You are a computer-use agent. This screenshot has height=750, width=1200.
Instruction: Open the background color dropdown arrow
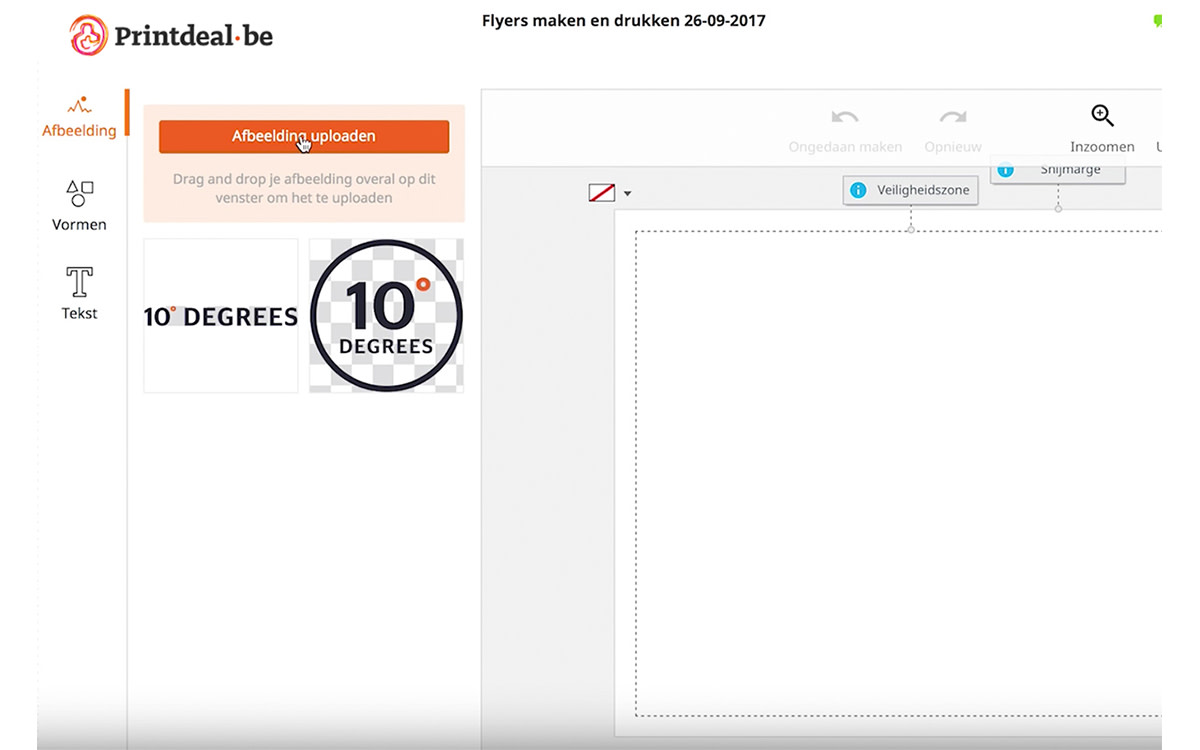[627, 194]
